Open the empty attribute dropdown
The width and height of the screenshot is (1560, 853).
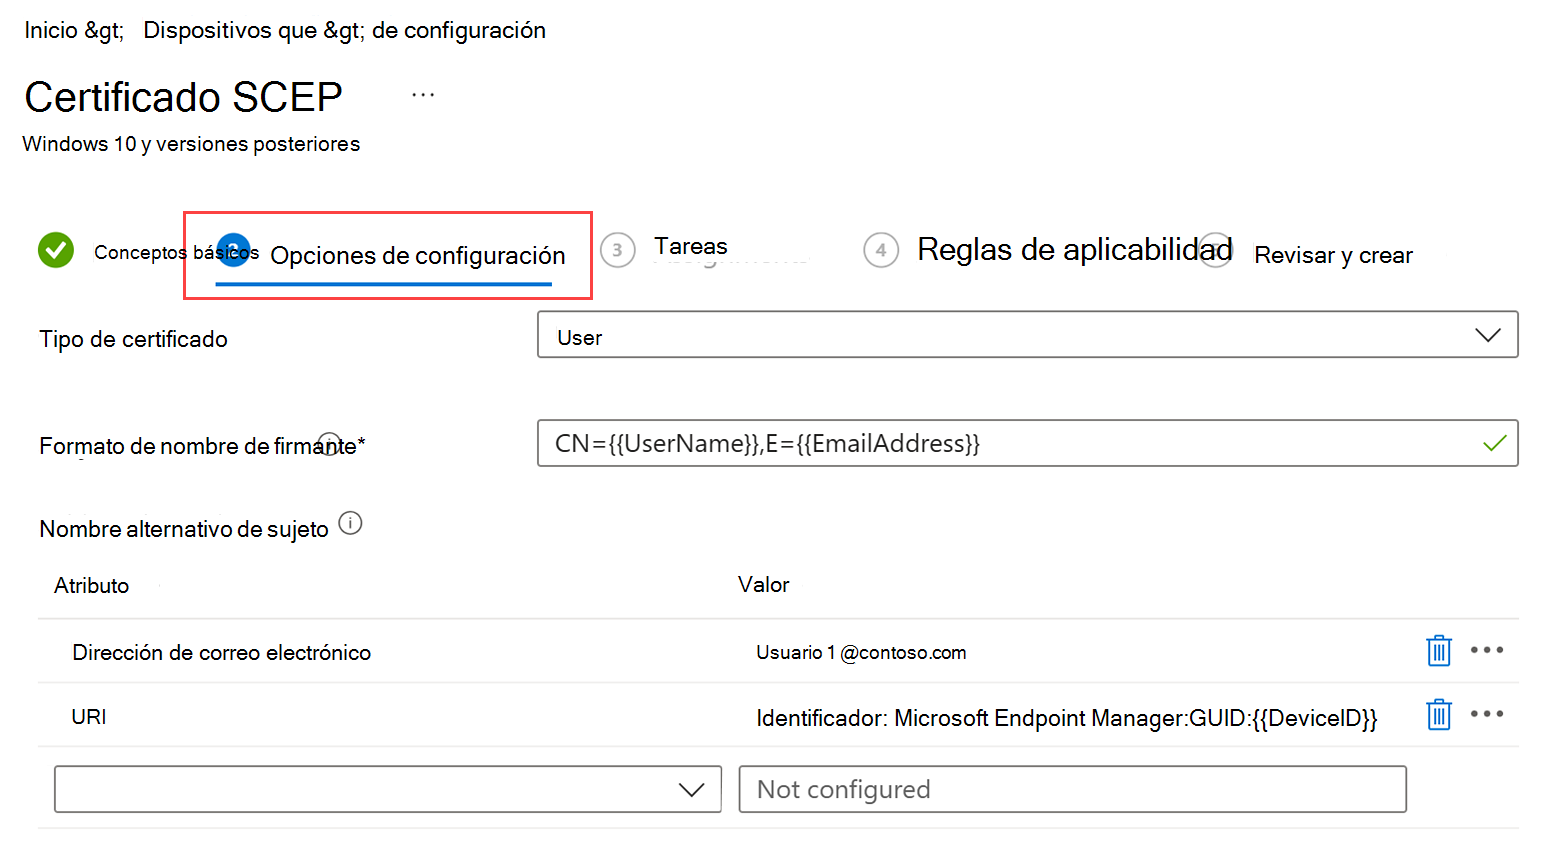tap(388, 789)
